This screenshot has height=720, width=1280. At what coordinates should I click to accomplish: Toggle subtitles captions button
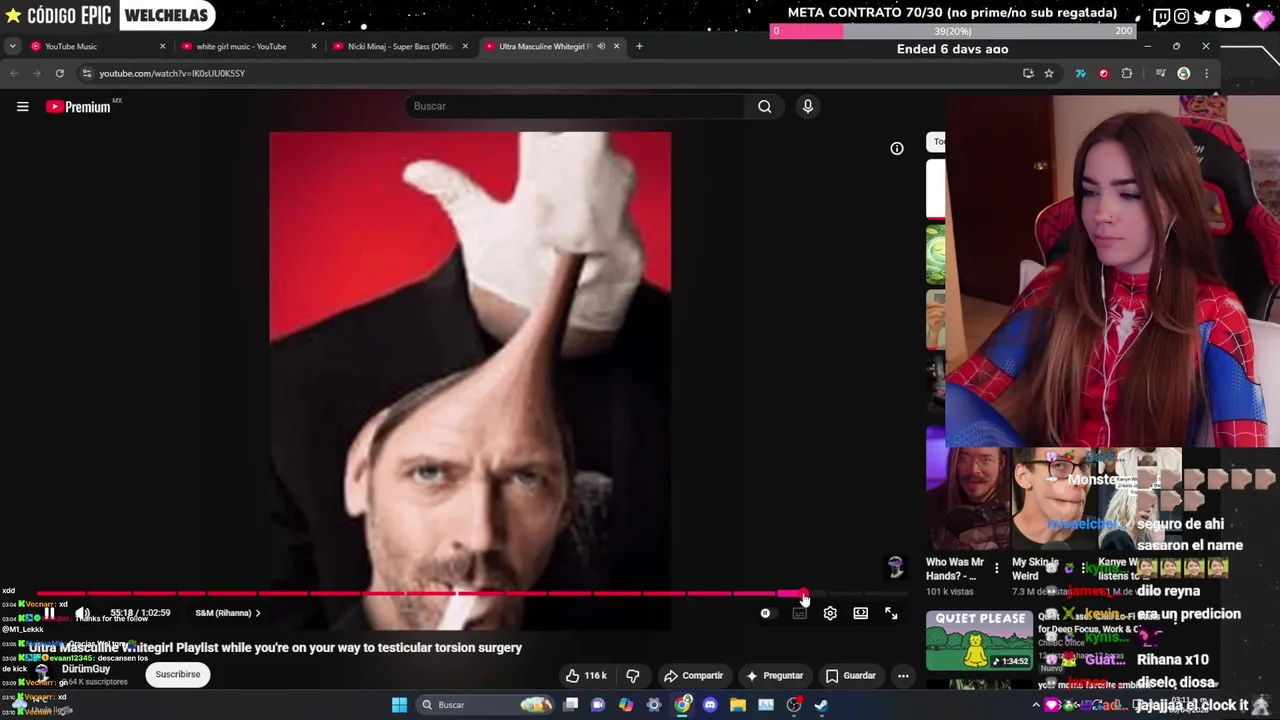(x=799, y=614)
